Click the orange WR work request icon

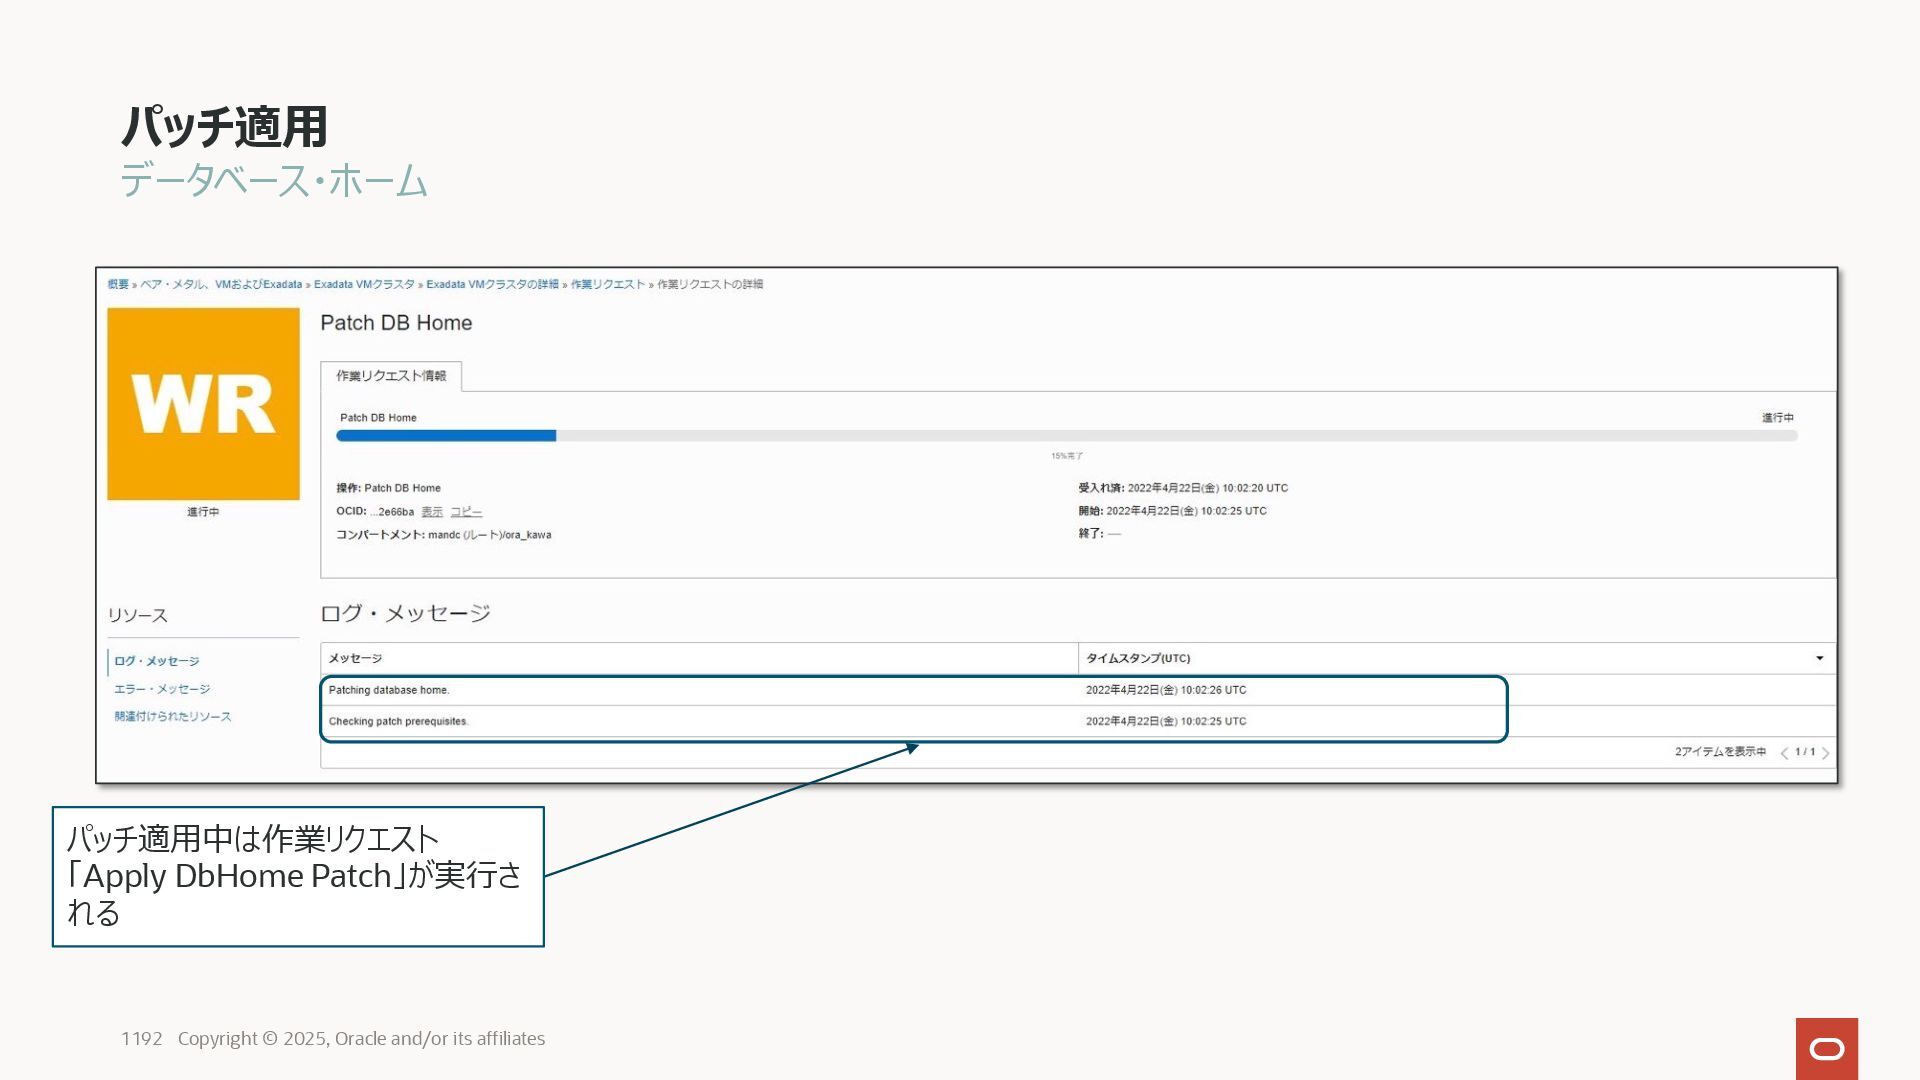[x=203, y=404]
